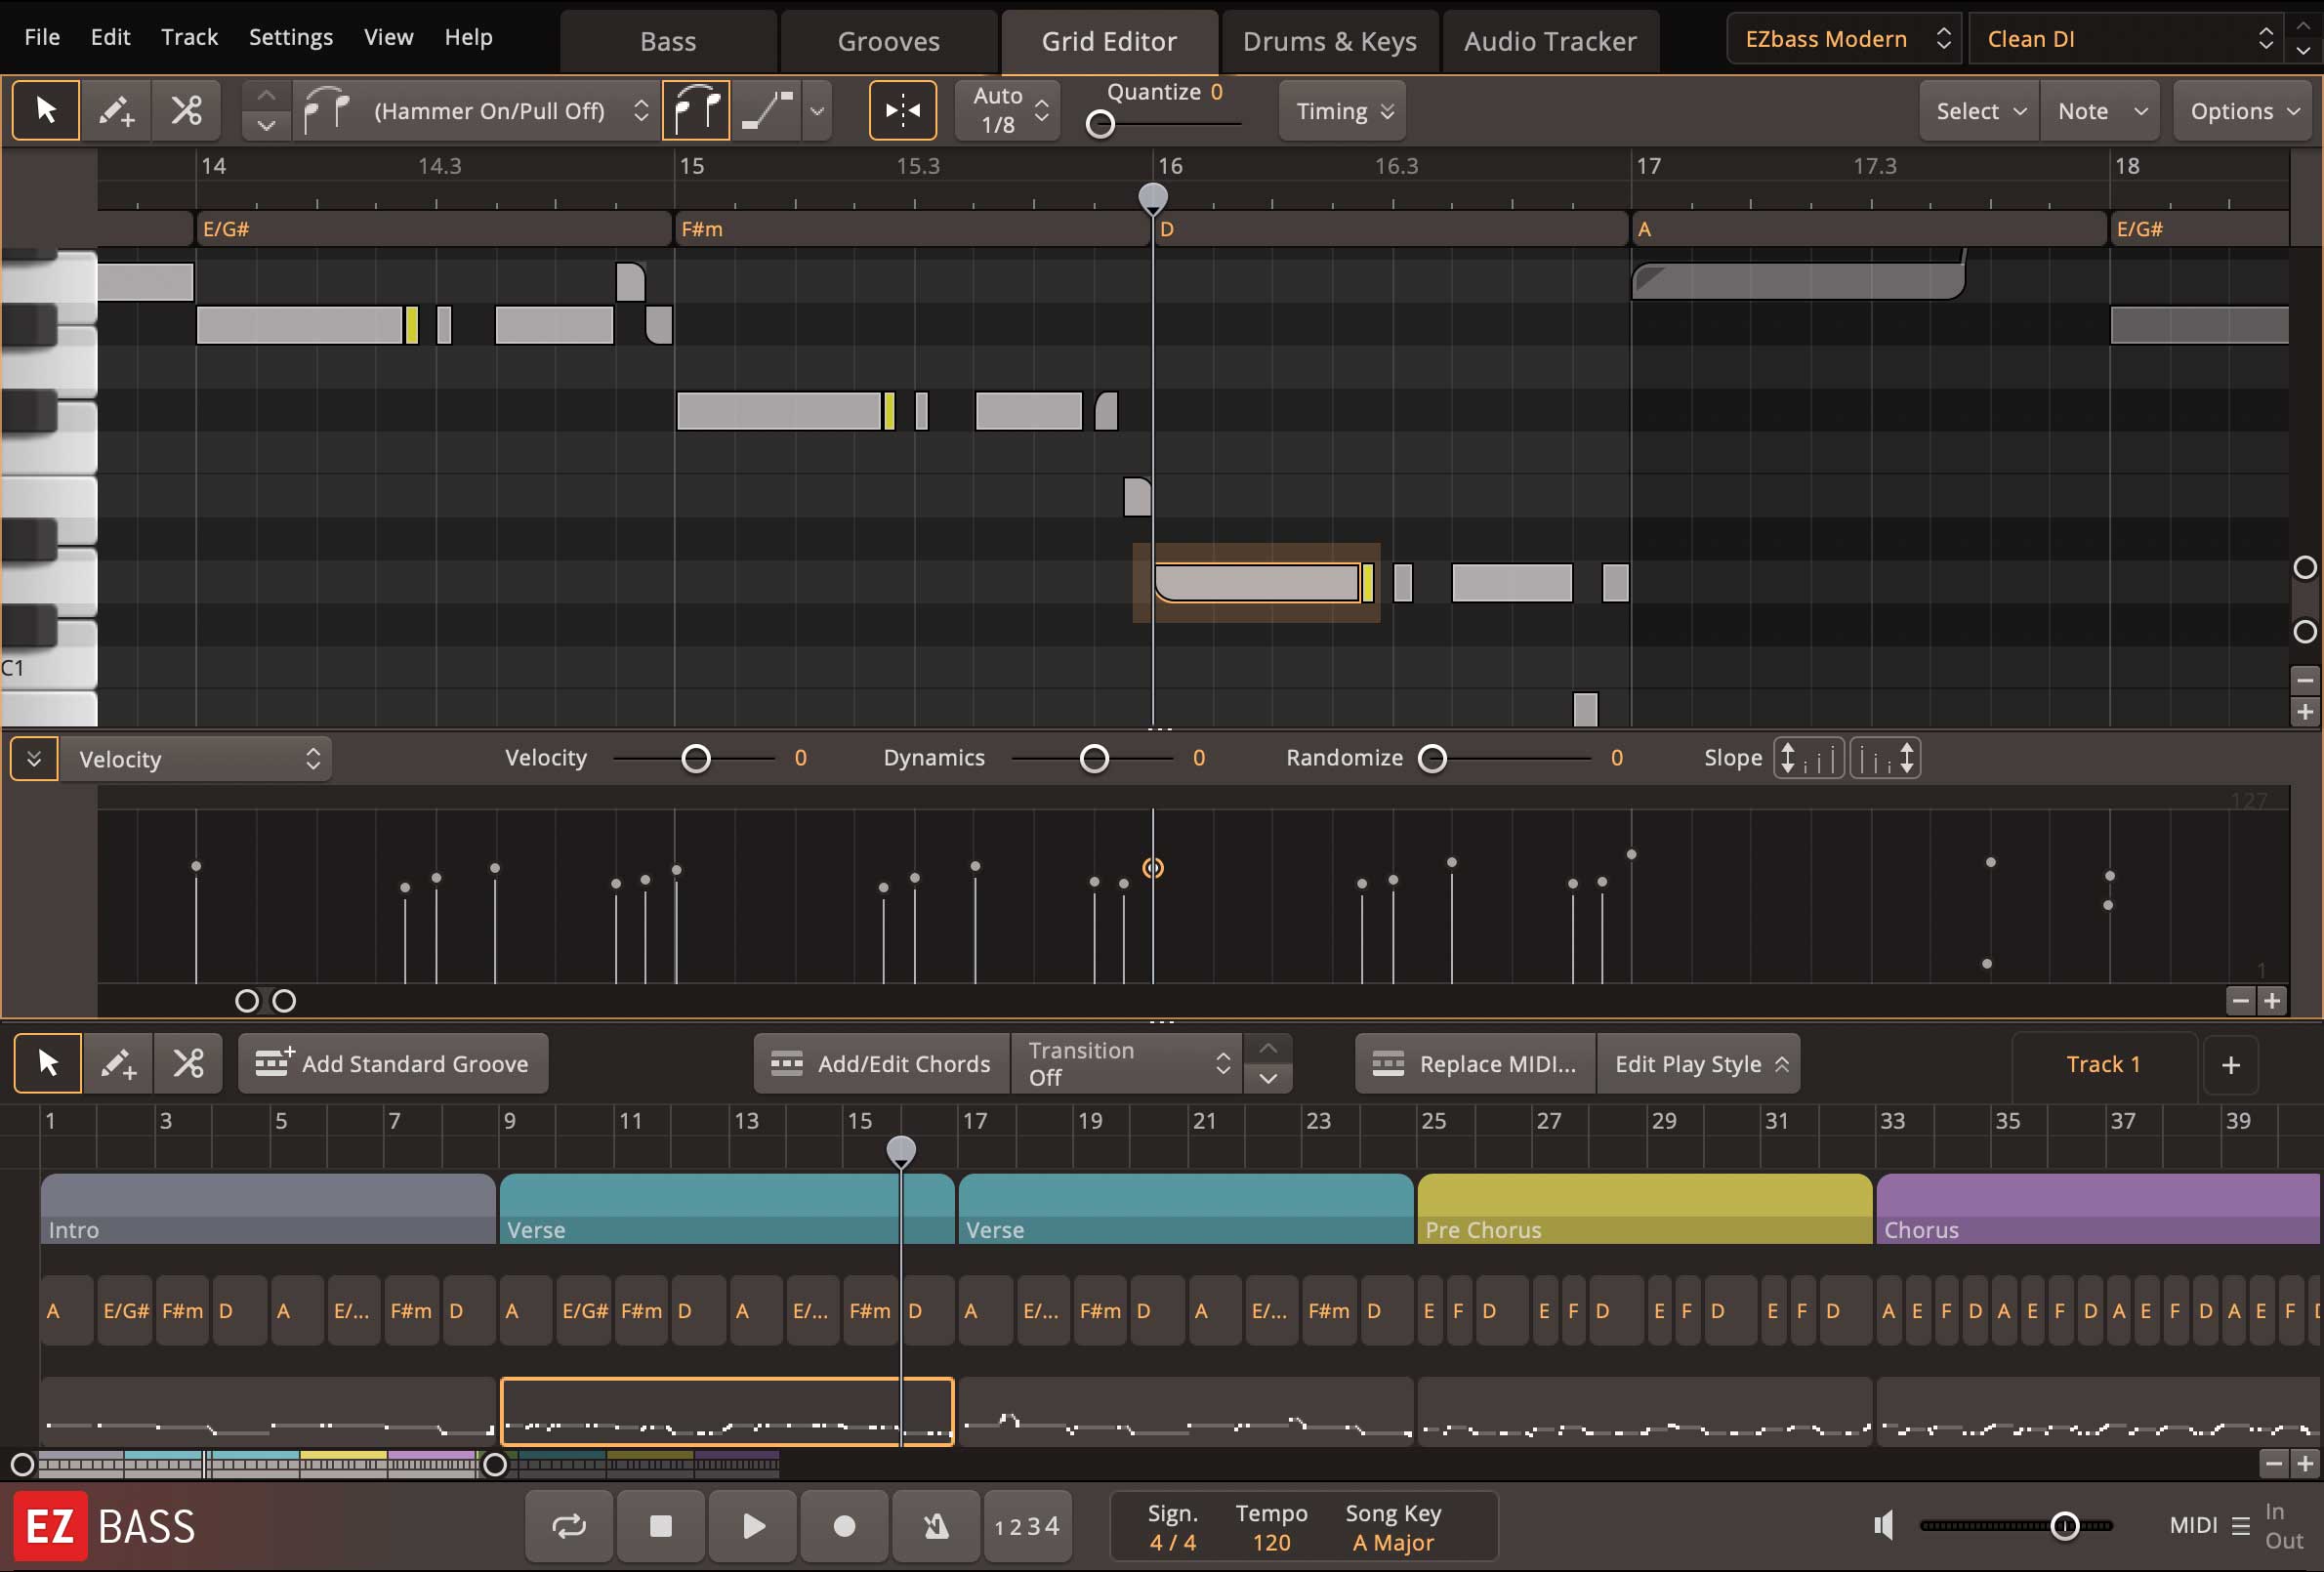Open the Transition Off dropdown
Viewport: 2324px width, 1572px height.
pos(1127,1063)
